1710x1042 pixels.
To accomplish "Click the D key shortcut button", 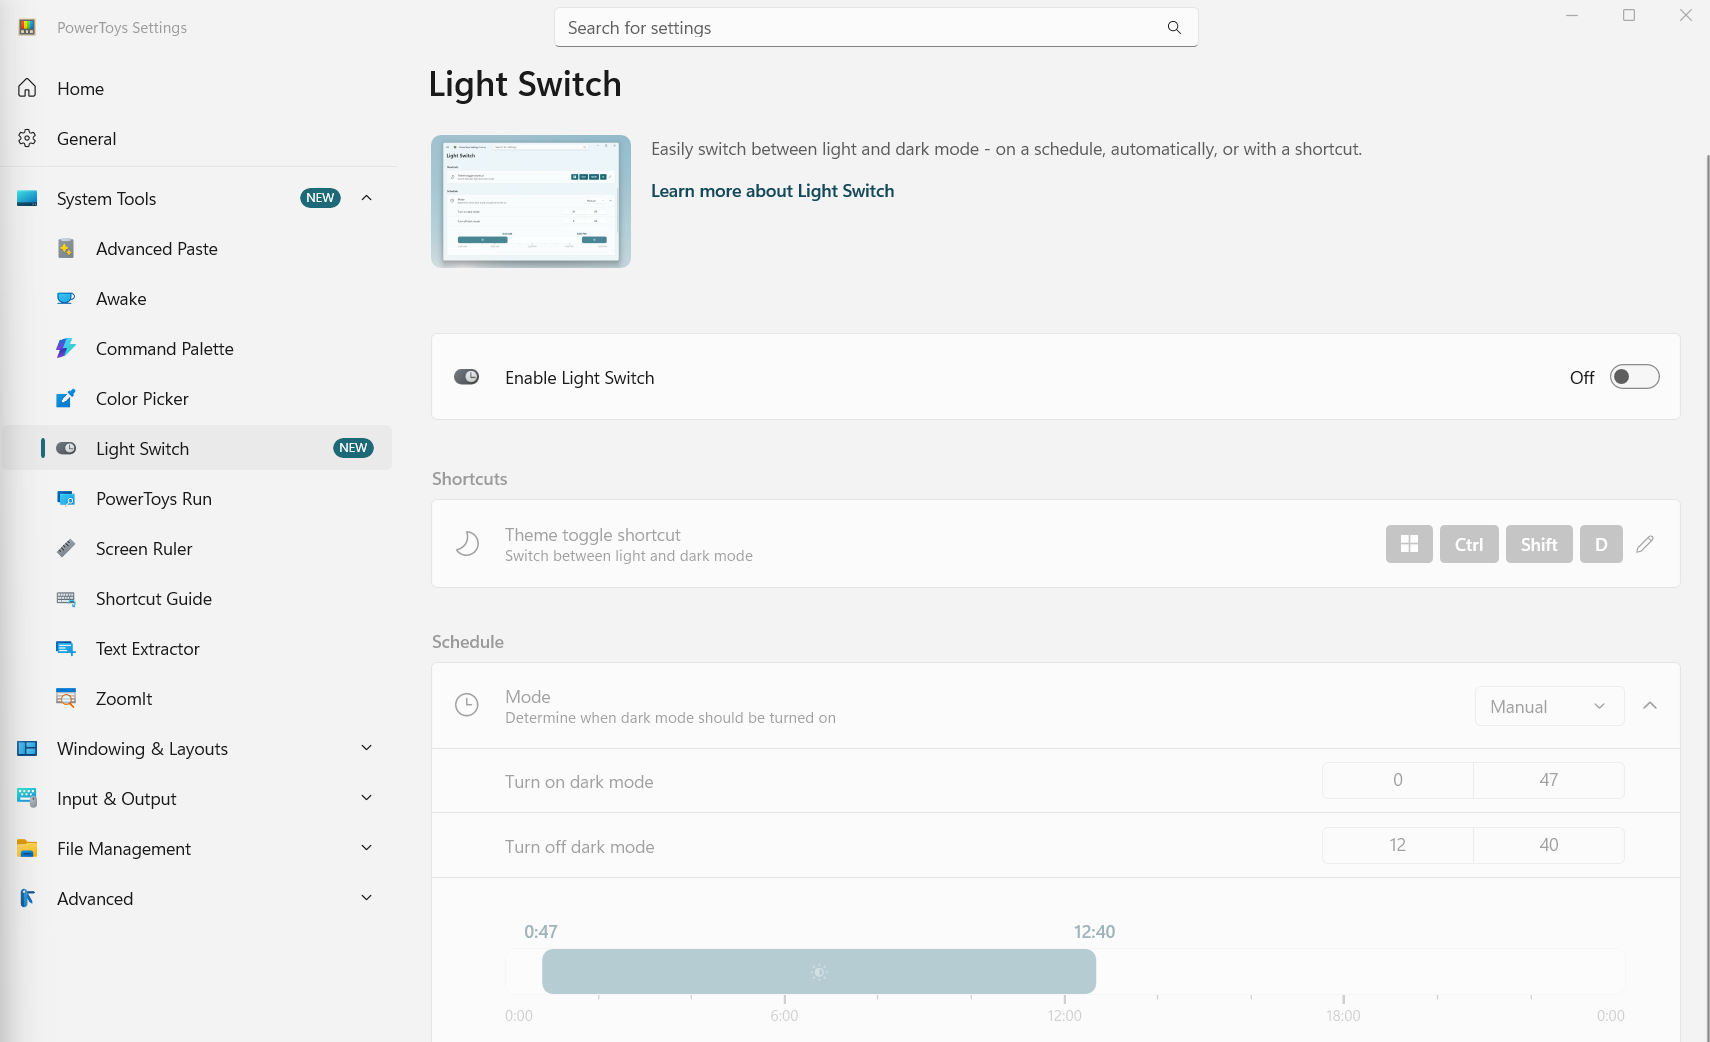I will (1601, 544).
